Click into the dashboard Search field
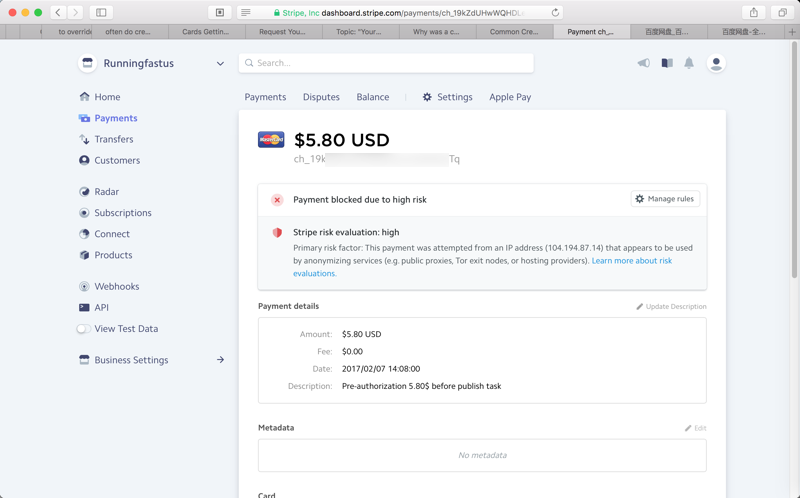 (x=386, y=63)
